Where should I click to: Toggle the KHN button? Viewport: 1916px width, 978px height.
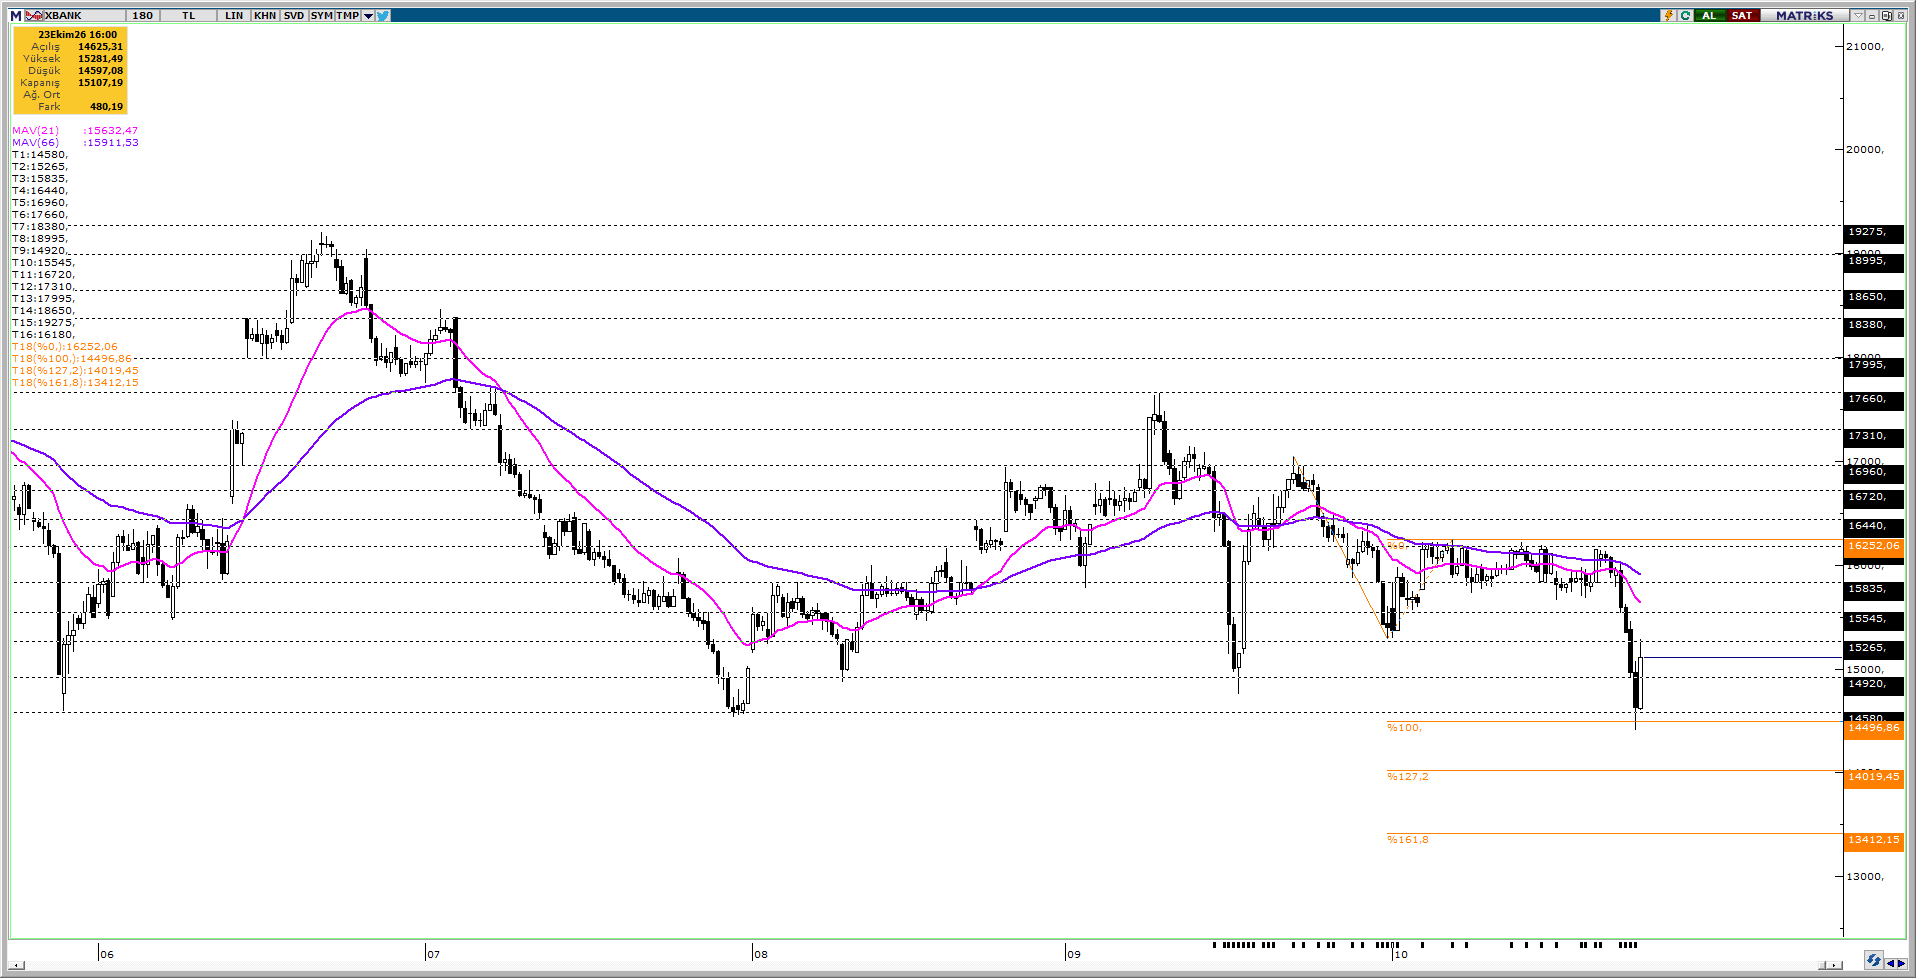(x=265, y=16)
